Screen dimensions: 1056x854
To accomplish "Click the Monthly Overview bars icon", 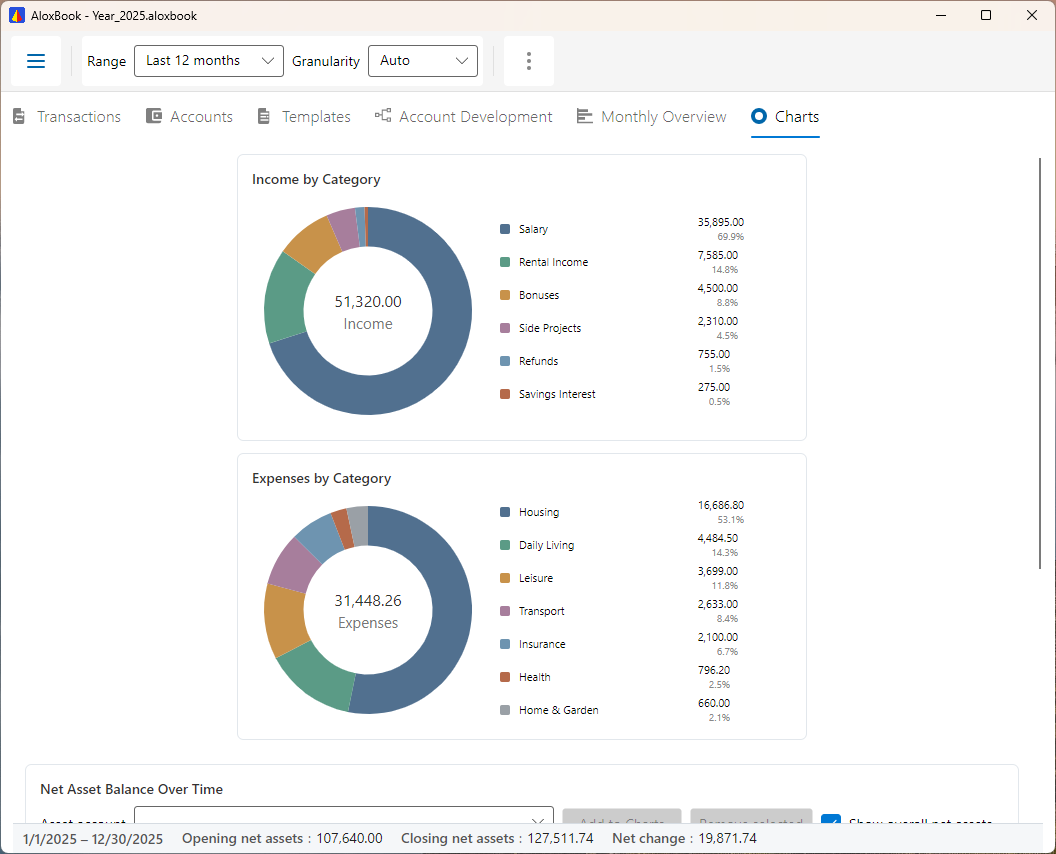I will tap(585, 117).
